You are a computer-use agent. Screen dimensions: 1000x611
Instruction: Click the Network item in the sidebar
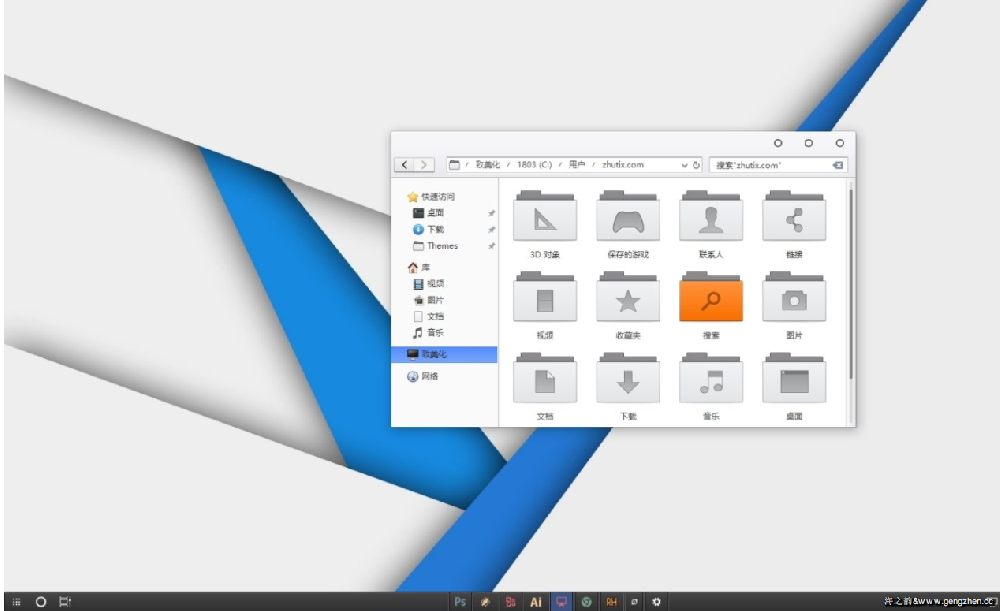pyautogui.click(x=428, y=377)
